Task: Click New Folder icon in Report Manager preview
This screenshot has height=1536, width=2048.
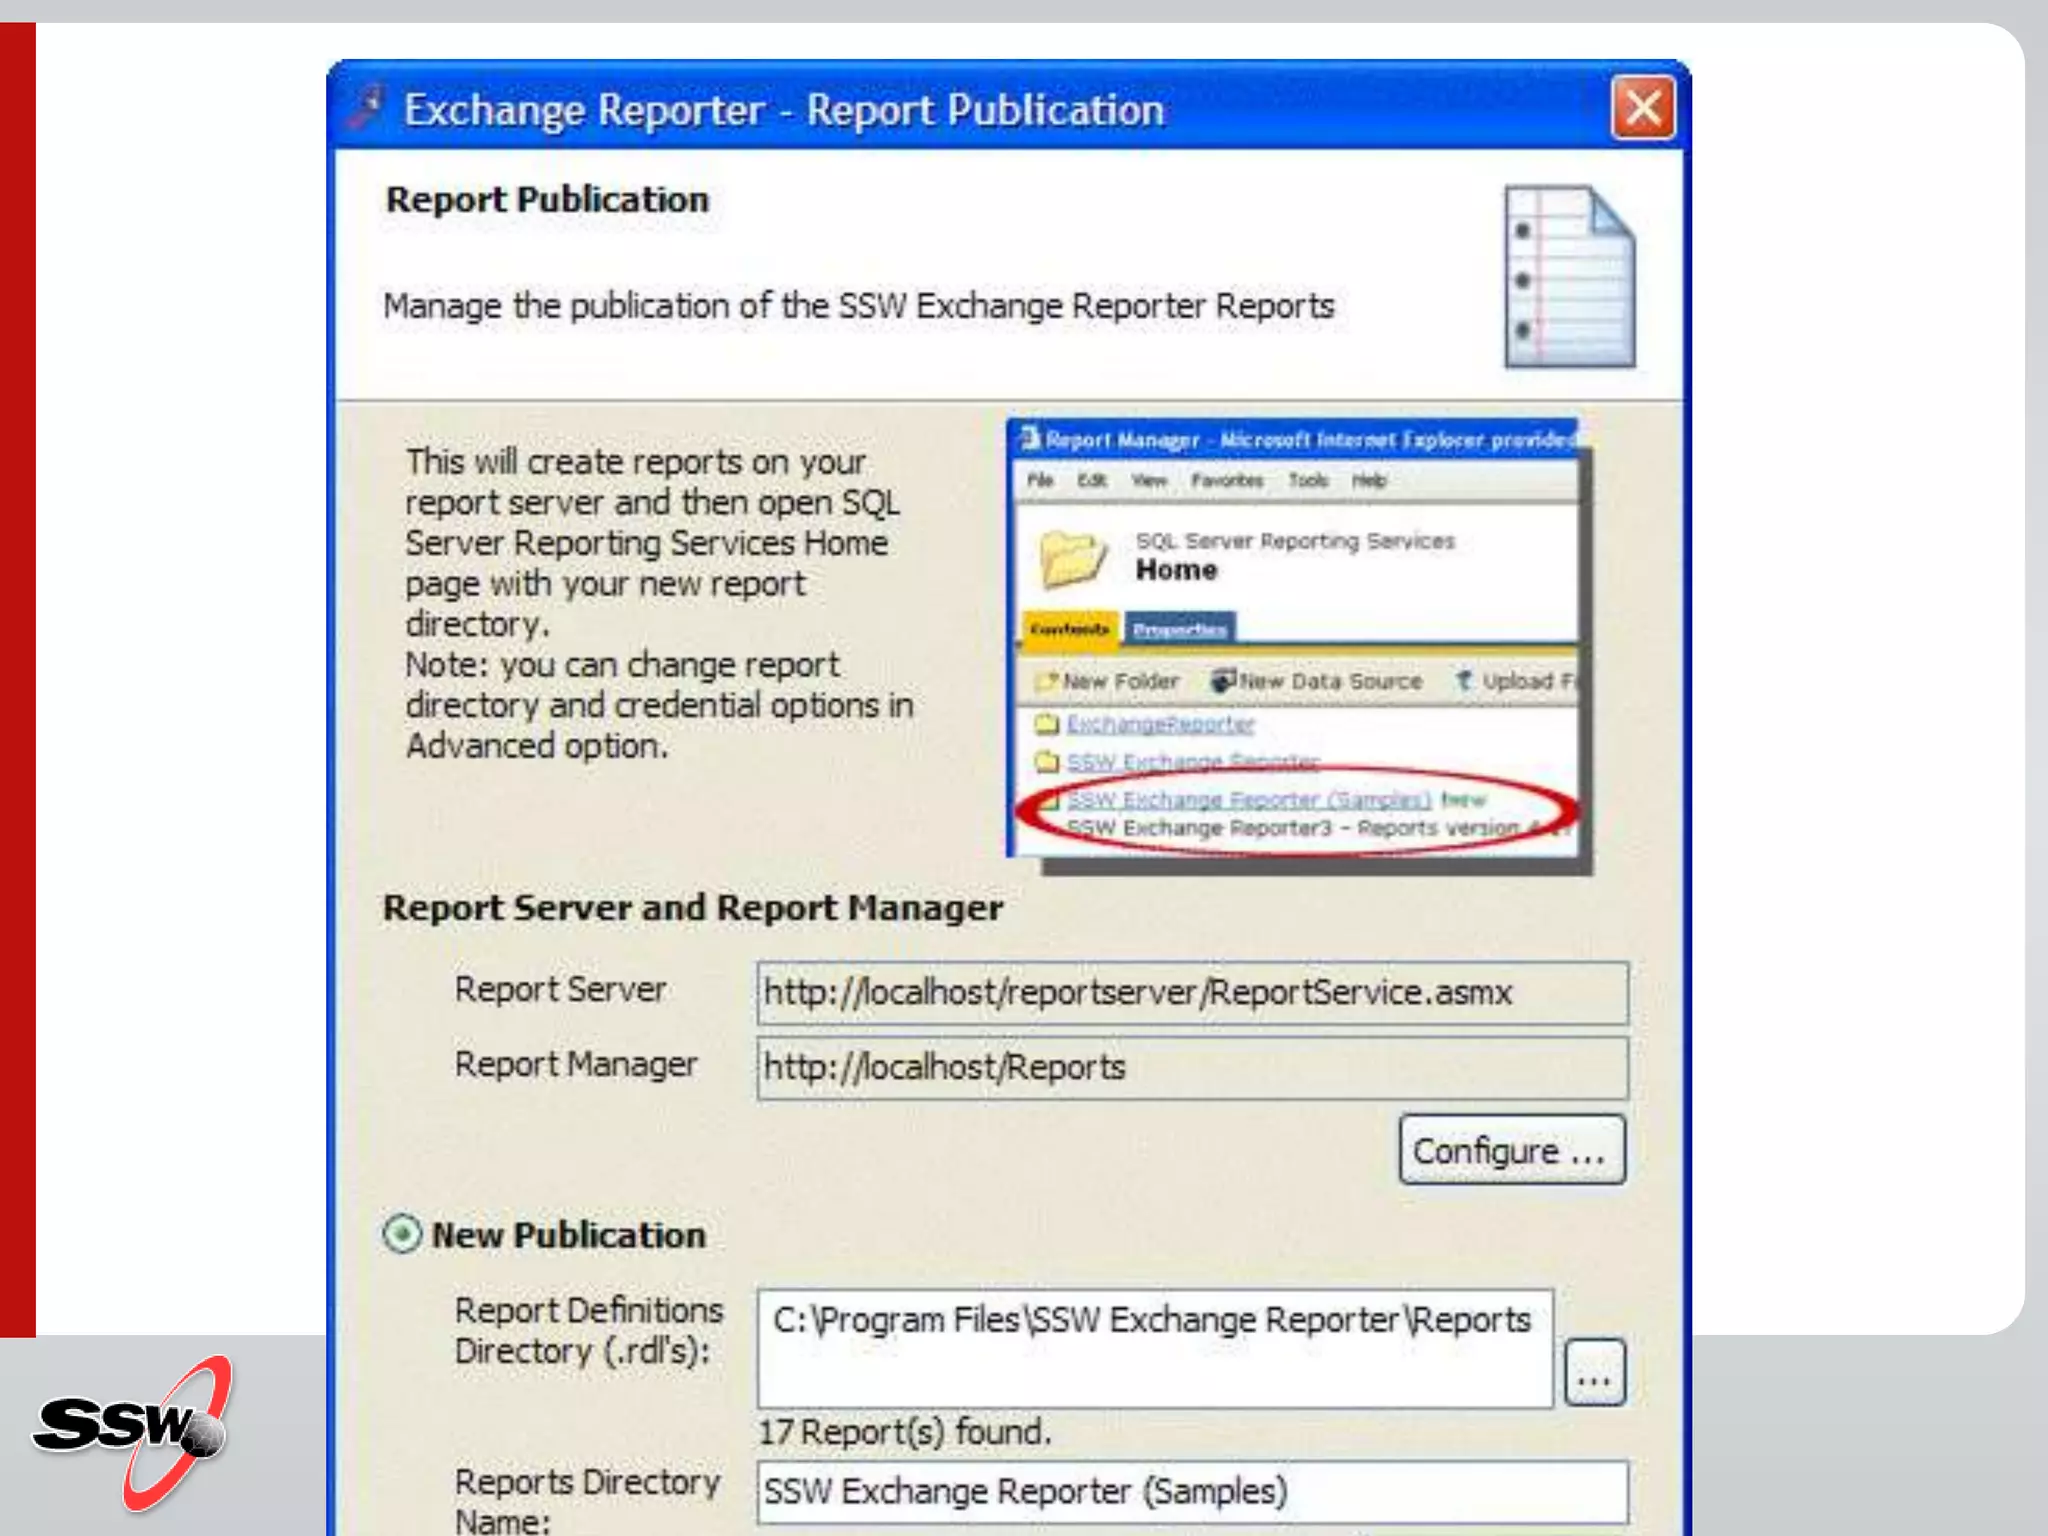Action: 1047,681
